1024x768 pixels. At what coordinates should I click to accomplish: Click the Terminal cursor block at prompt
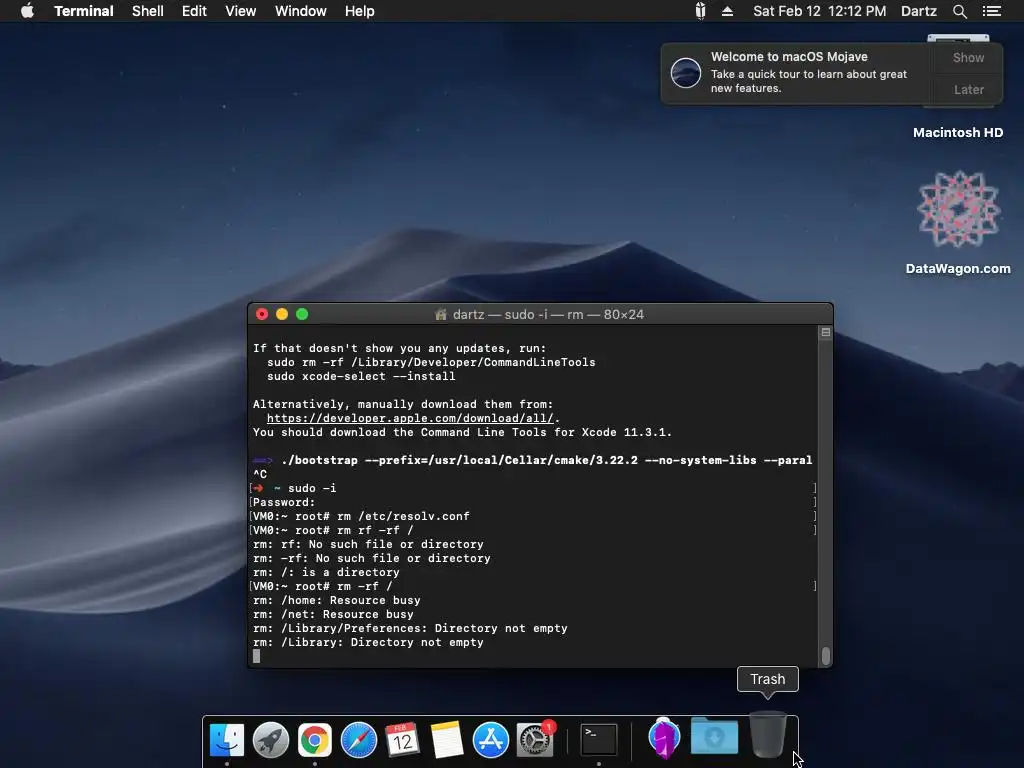257,656
